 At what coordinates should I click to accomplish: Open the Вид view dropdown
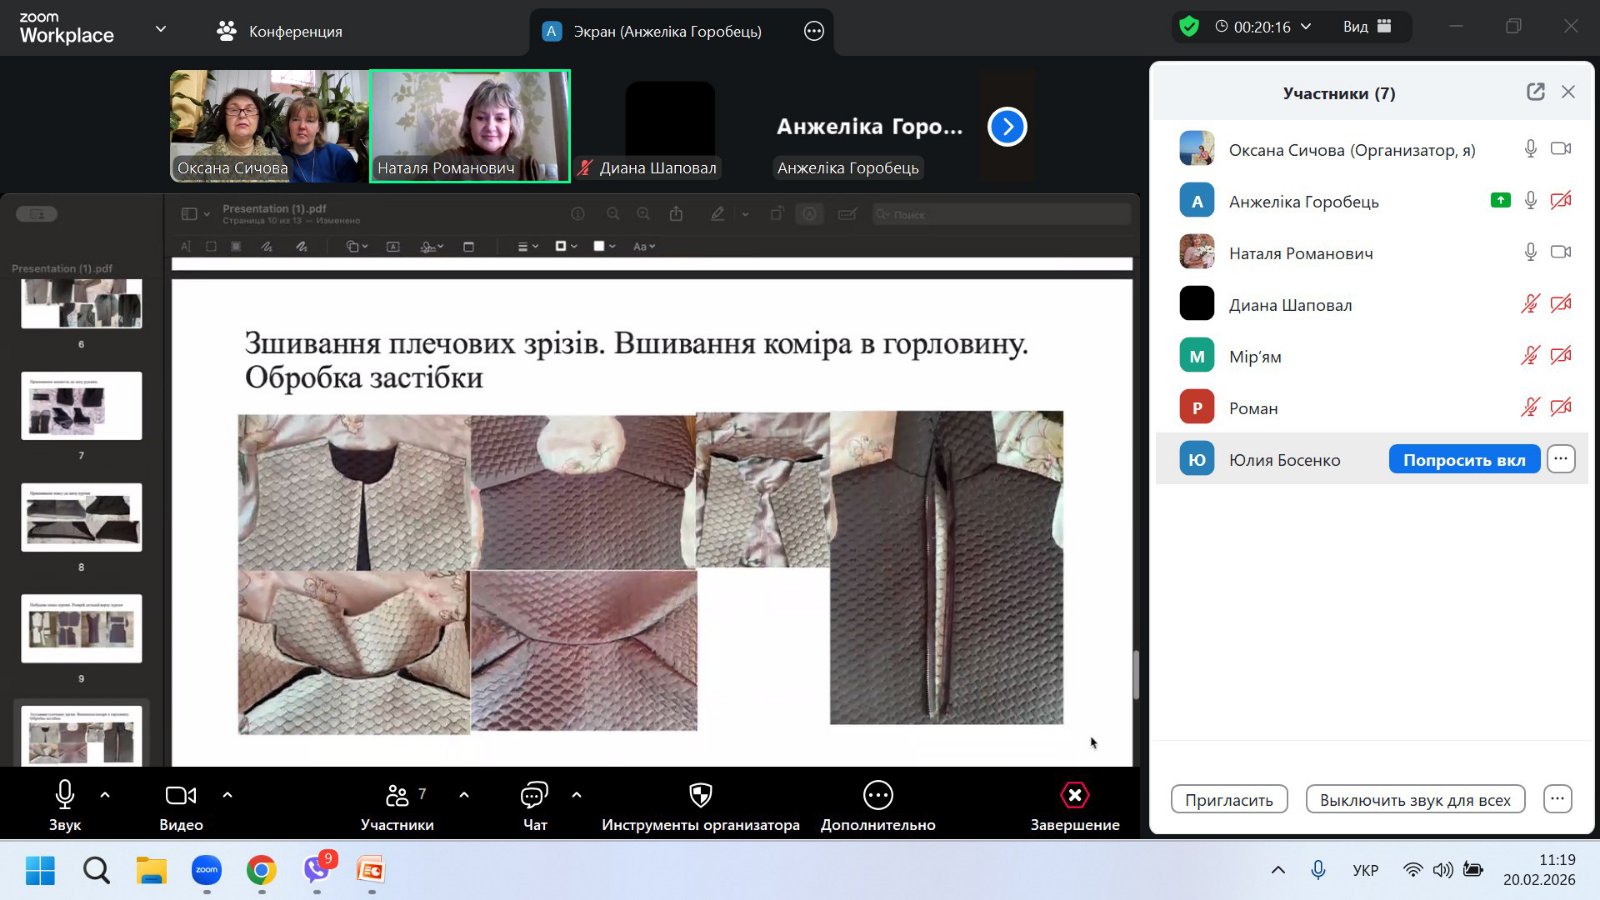[x=1367, y=27]
